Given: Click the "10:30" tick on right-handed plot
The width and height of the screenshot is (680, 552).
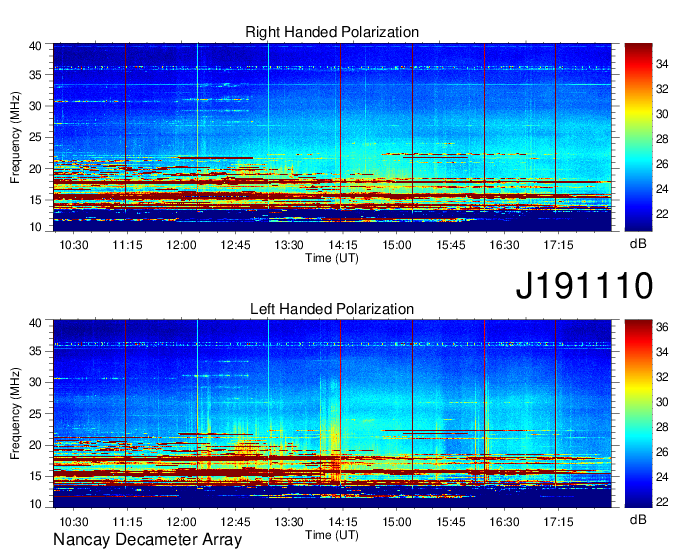Looking at the screenshot, I should (x=74, y=245).
